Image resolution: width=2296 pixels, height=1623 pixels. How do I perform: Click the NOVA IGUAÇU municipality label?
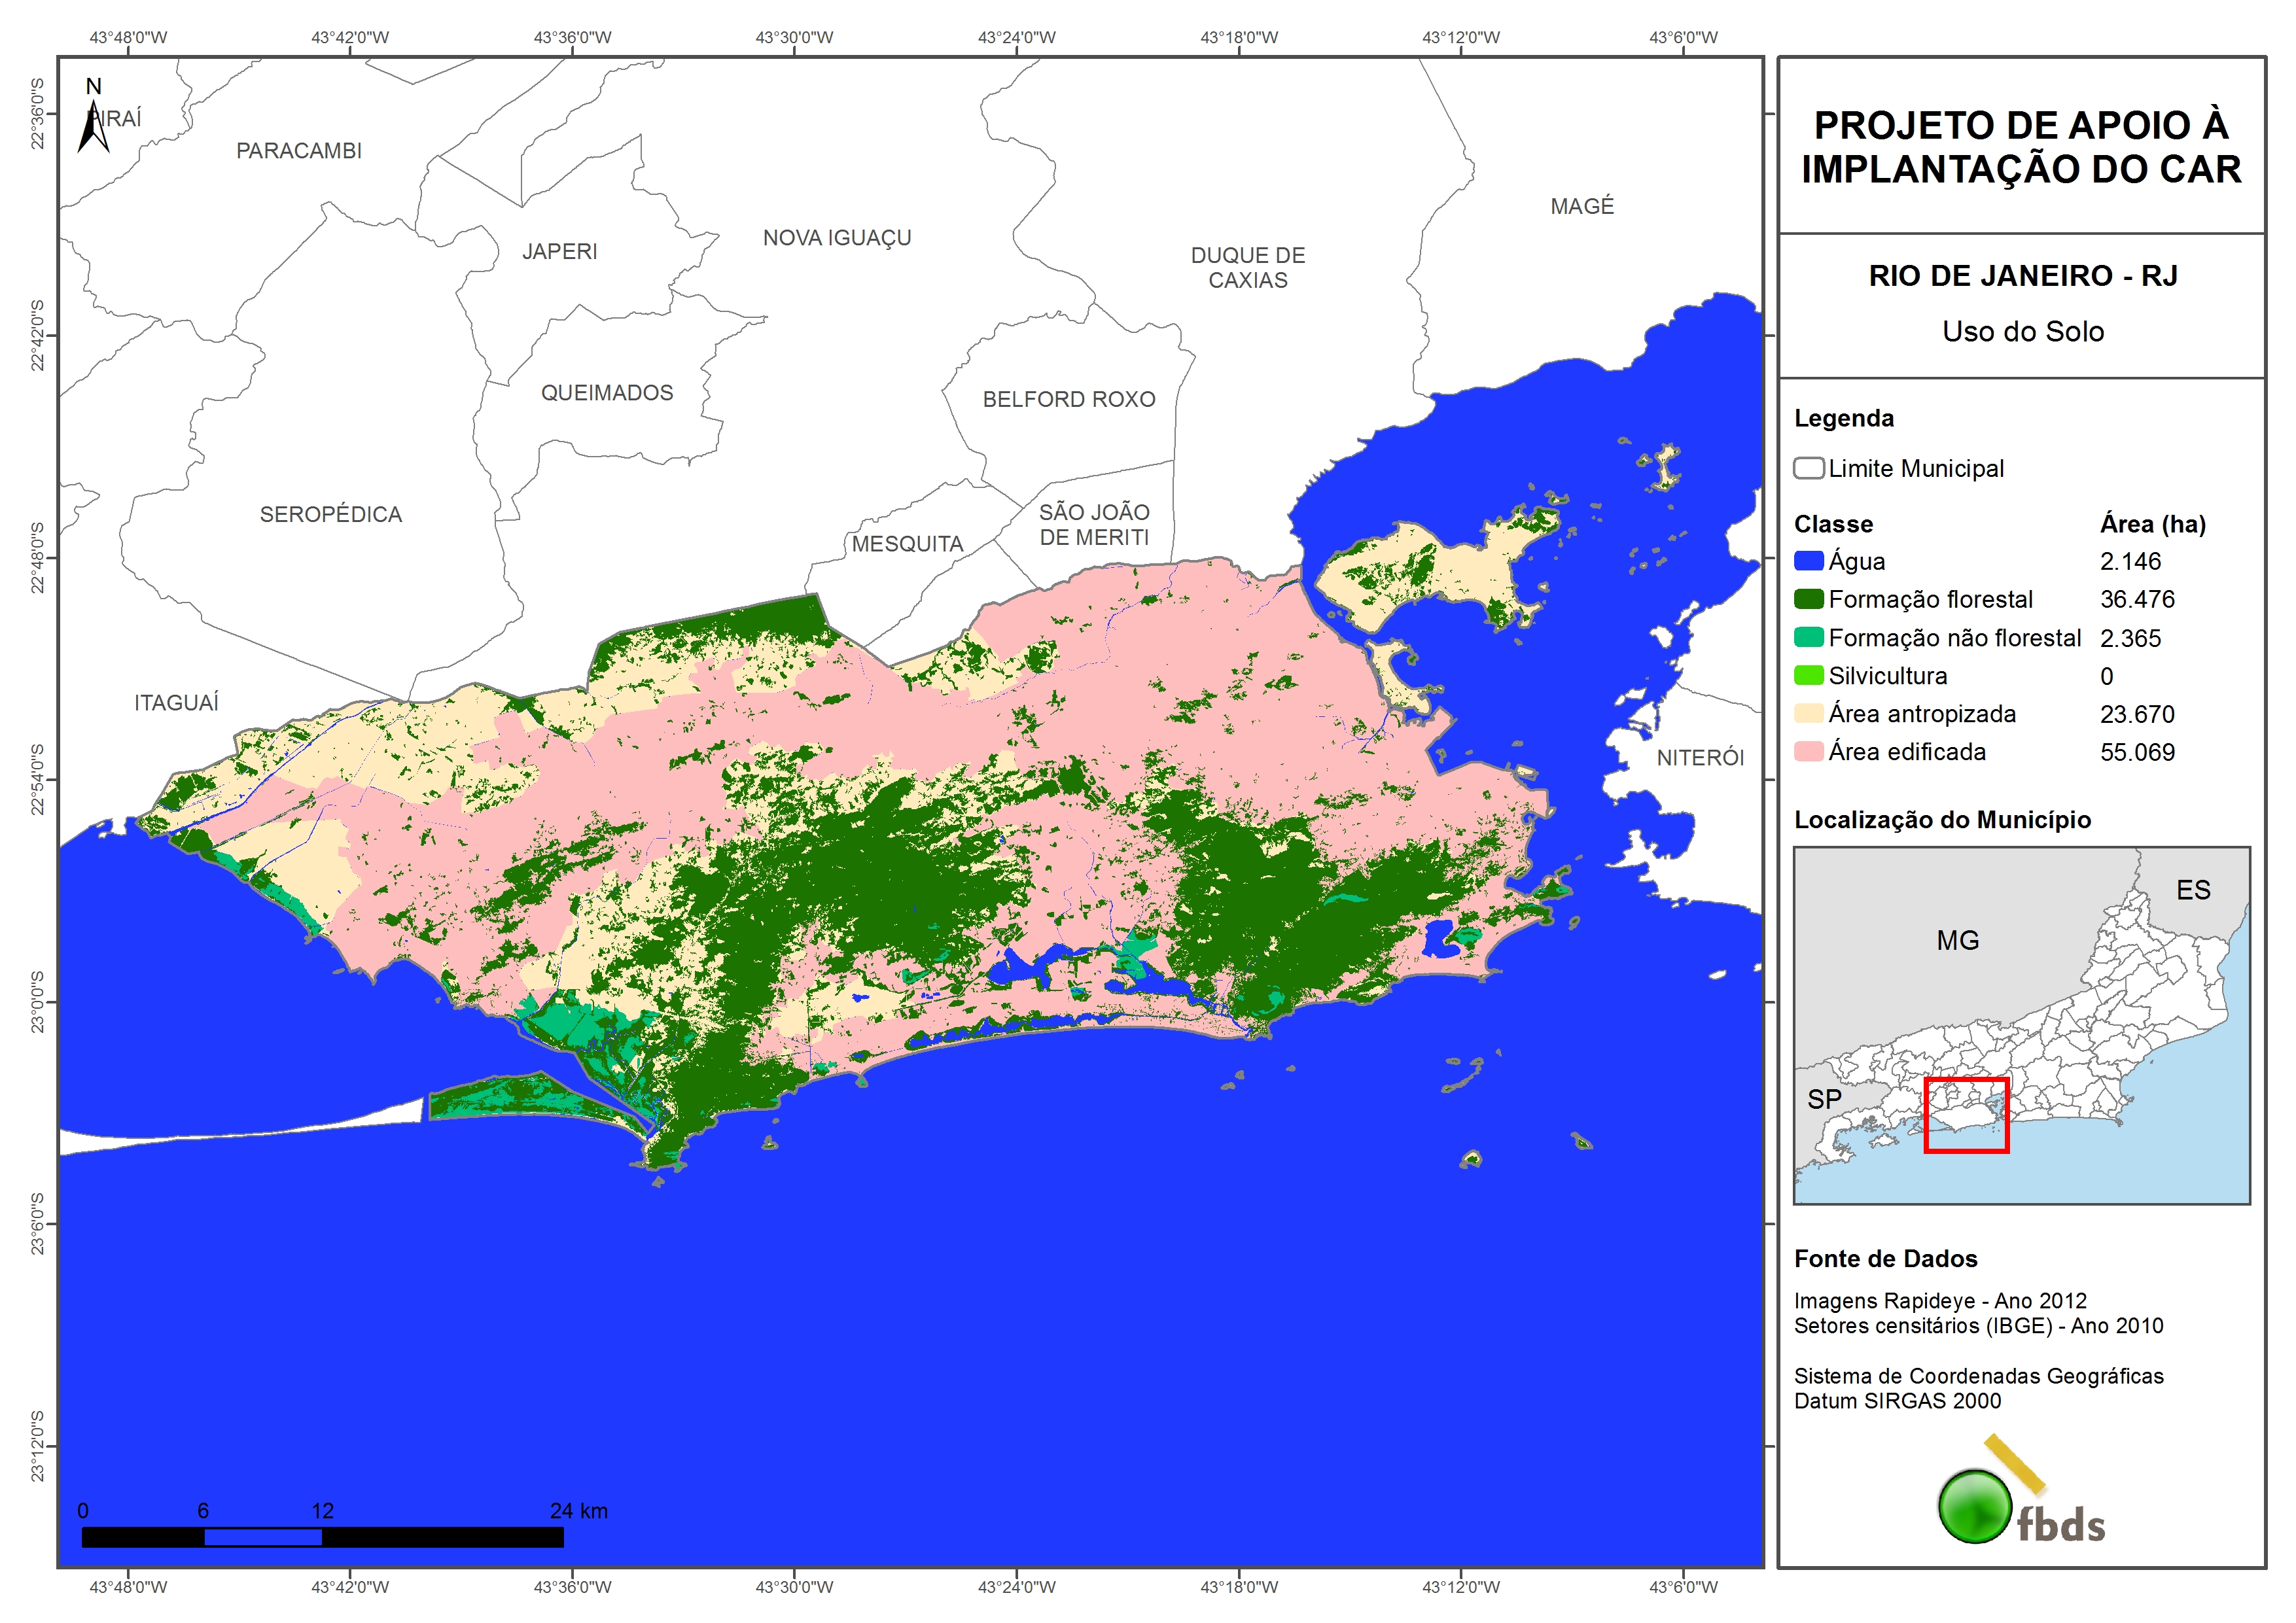point(837,238)
